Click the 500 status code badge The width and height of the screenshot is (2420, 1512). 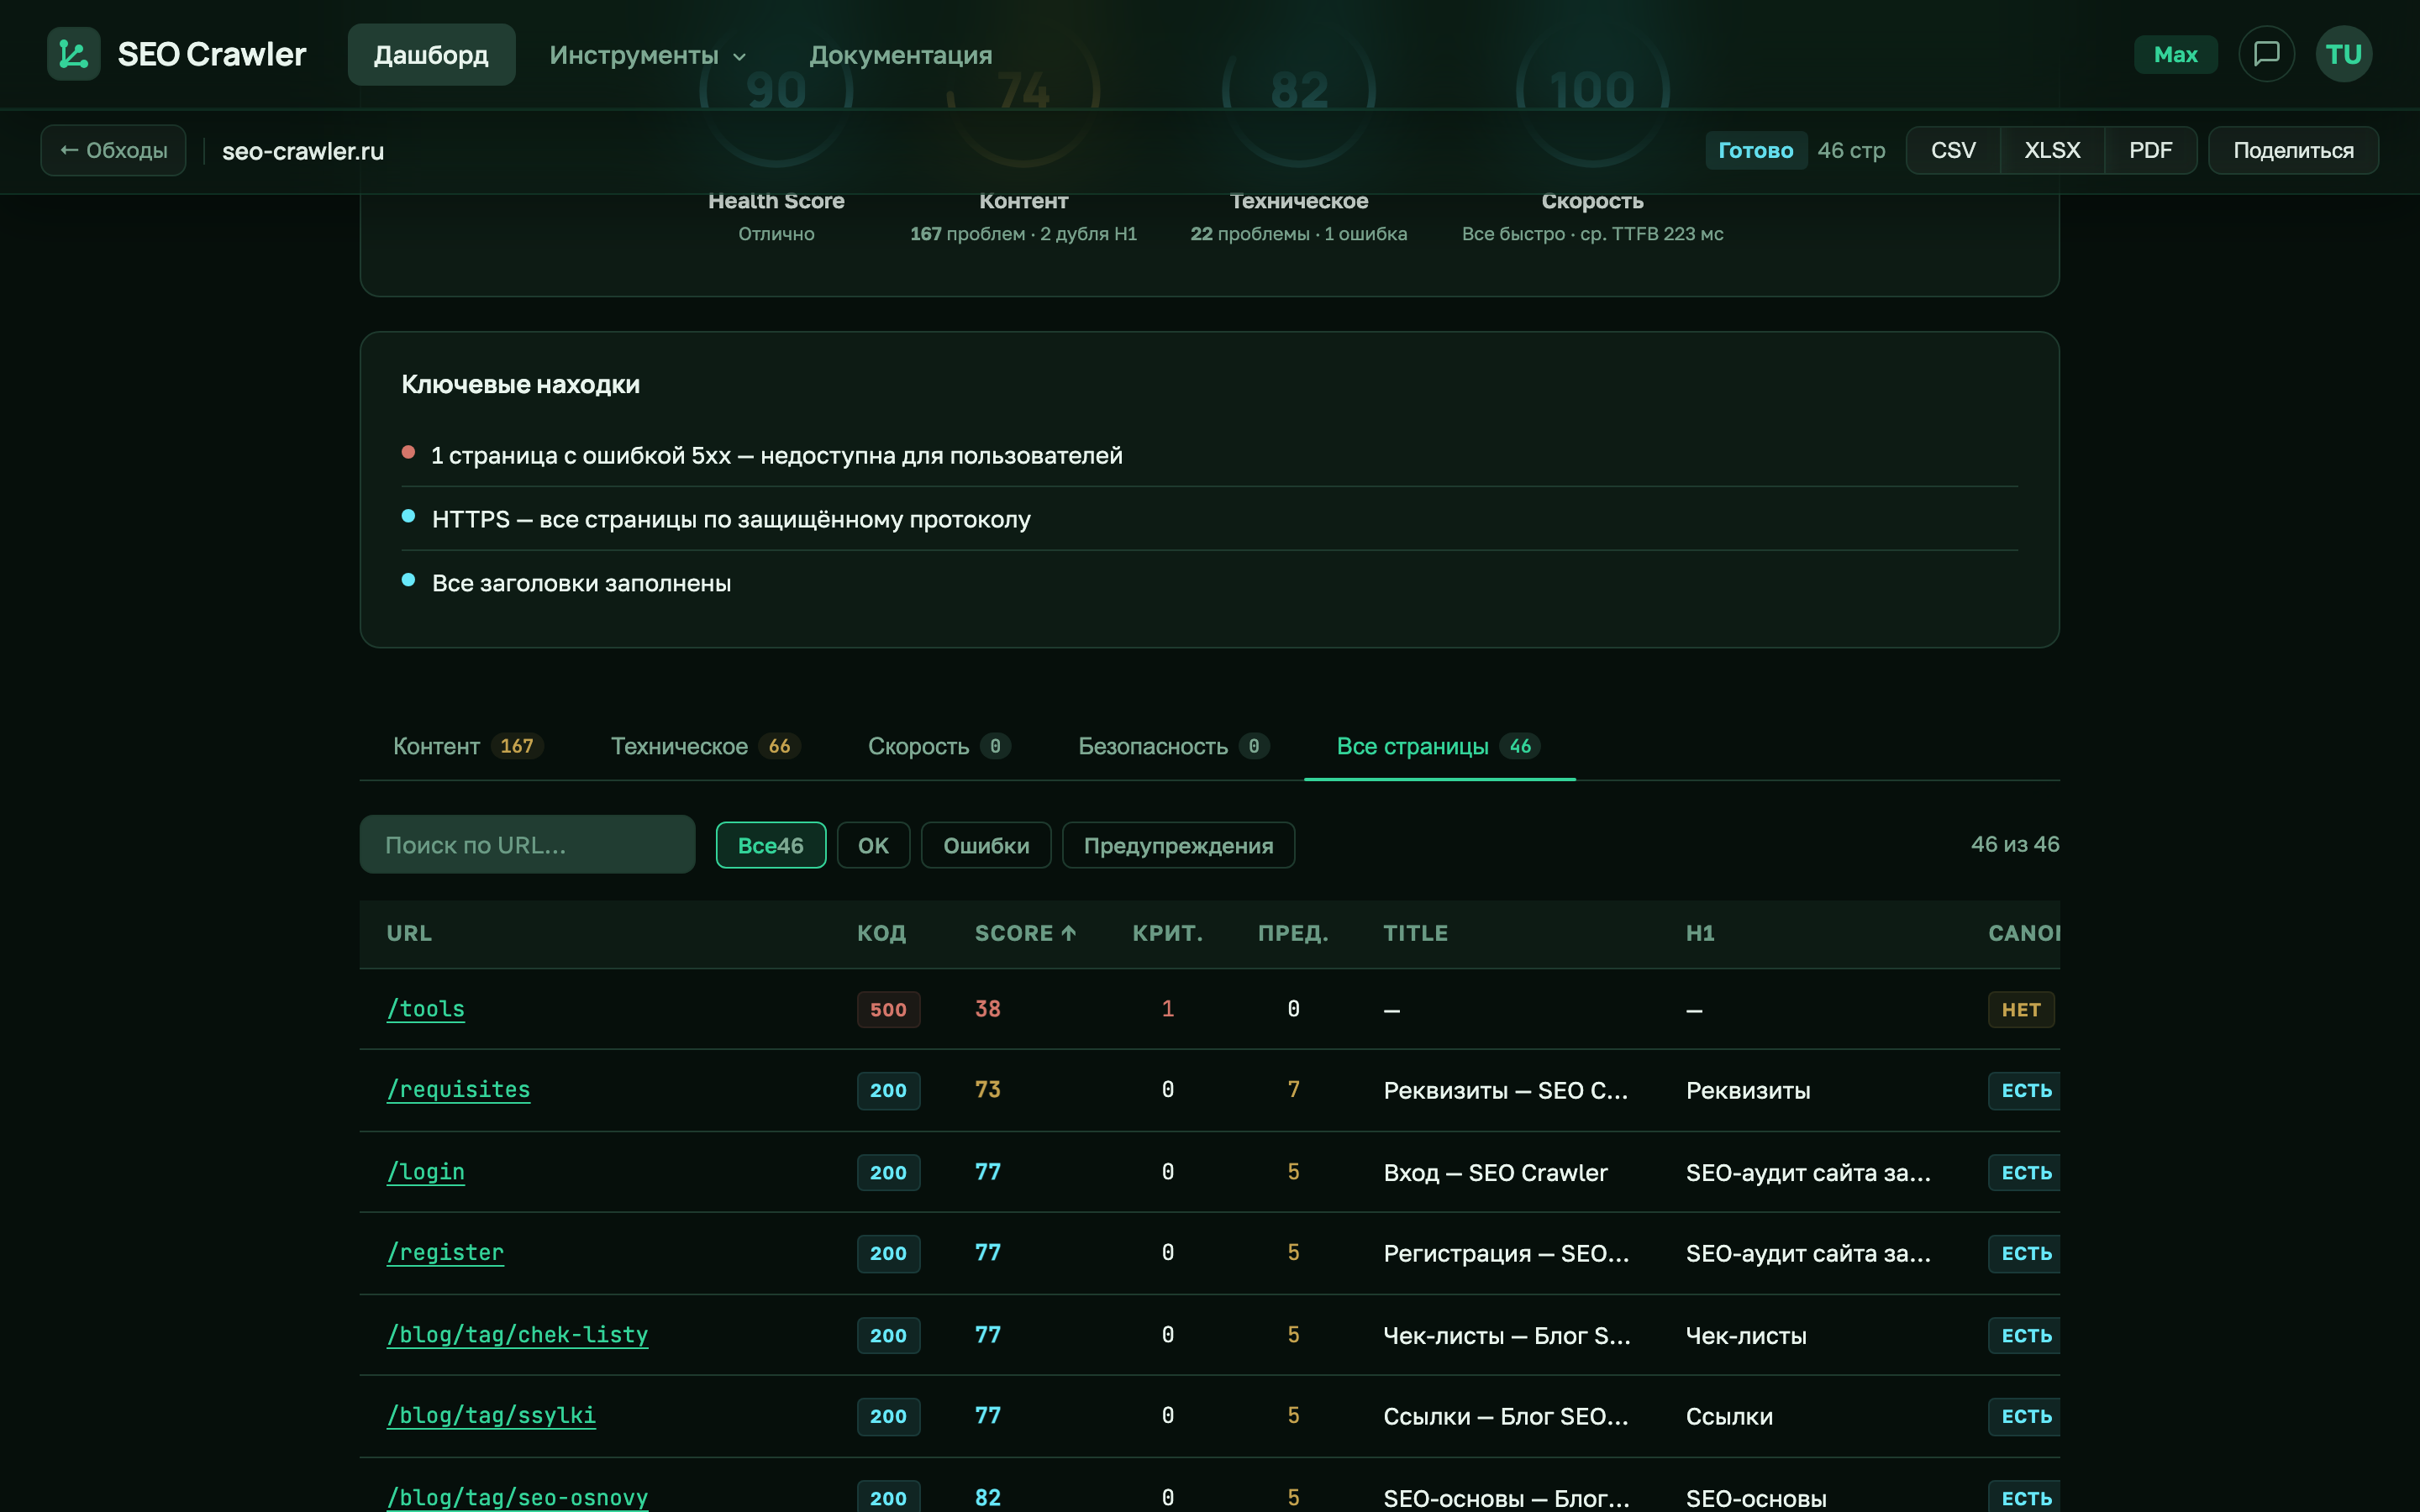[x=888, y=1009]
